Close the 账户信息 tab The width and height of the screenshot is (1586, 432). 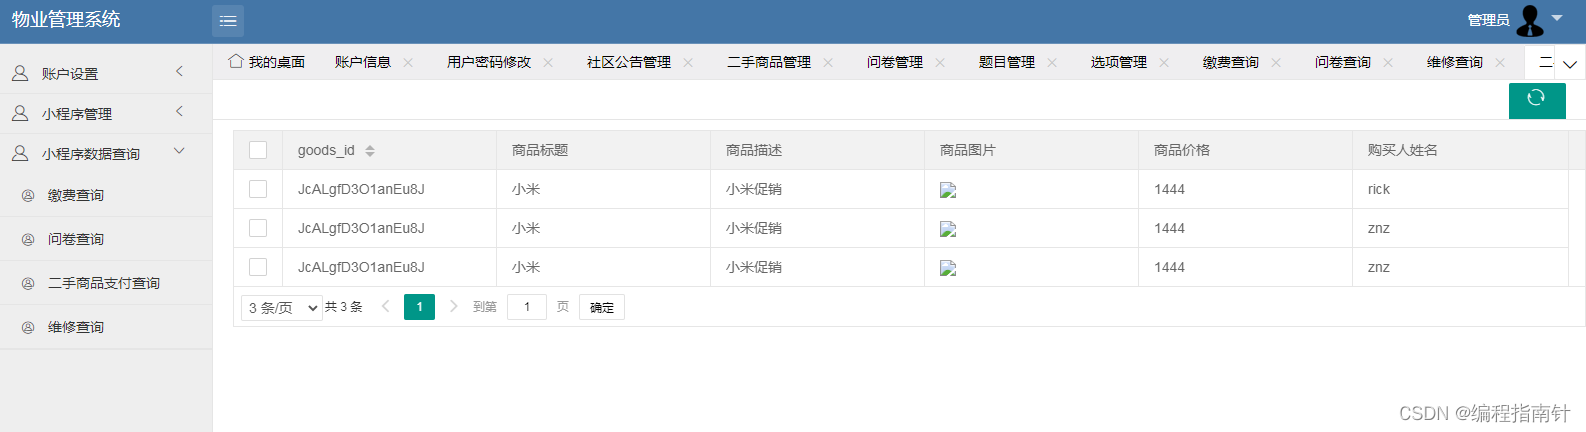[x=408, y=62]
